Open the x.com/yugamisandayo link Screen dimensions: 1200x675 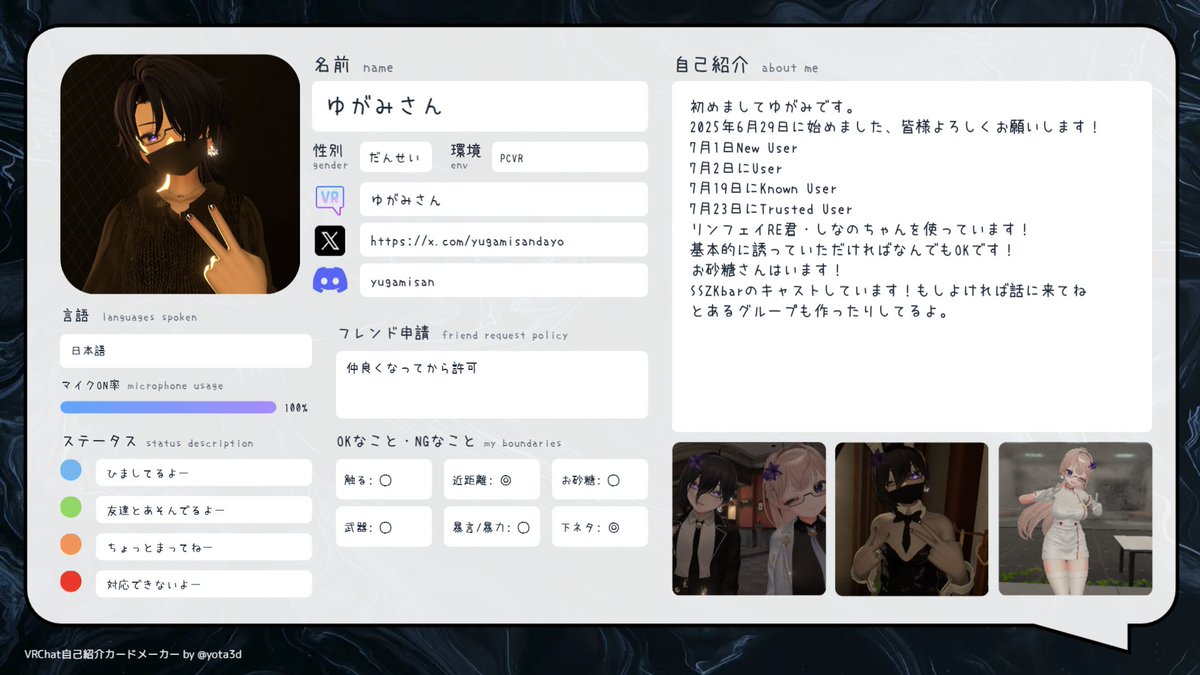tap(504, 240)
